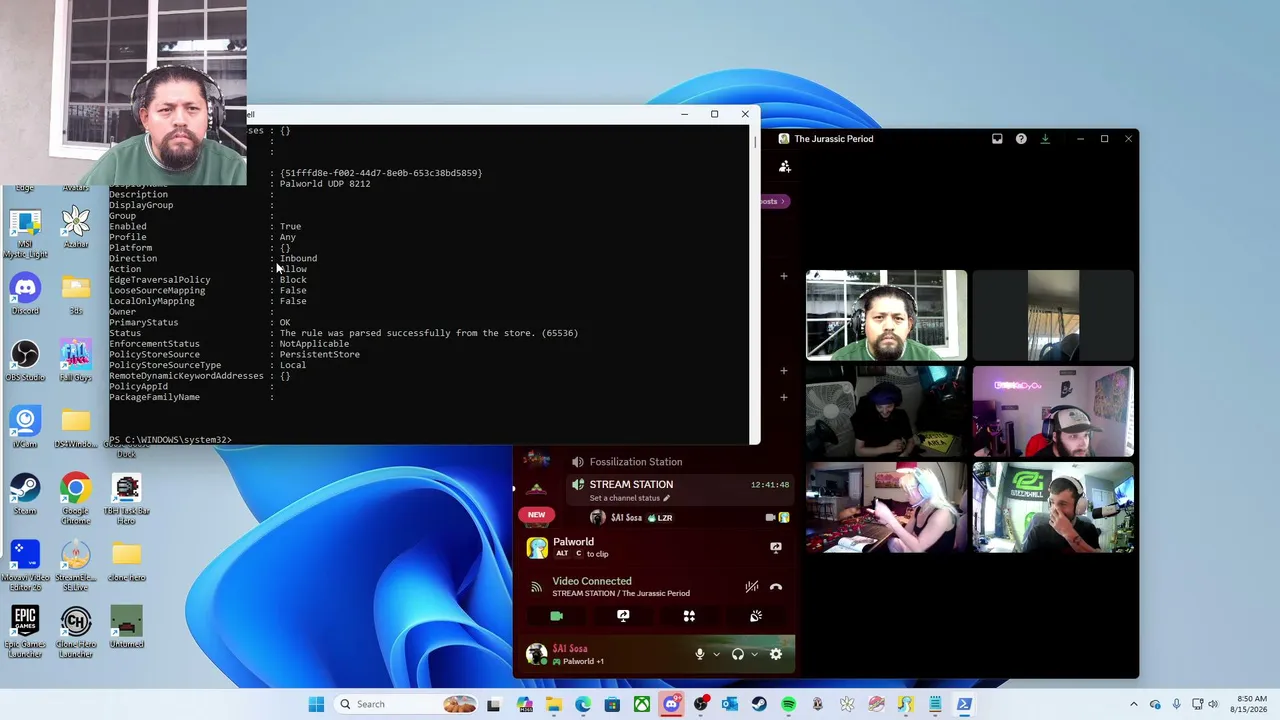This screenshot has height=720, width=1280.
Task: Select the Movavi Video Editor desktop icon
Action: pyautogui.click(x=25, y=566)
